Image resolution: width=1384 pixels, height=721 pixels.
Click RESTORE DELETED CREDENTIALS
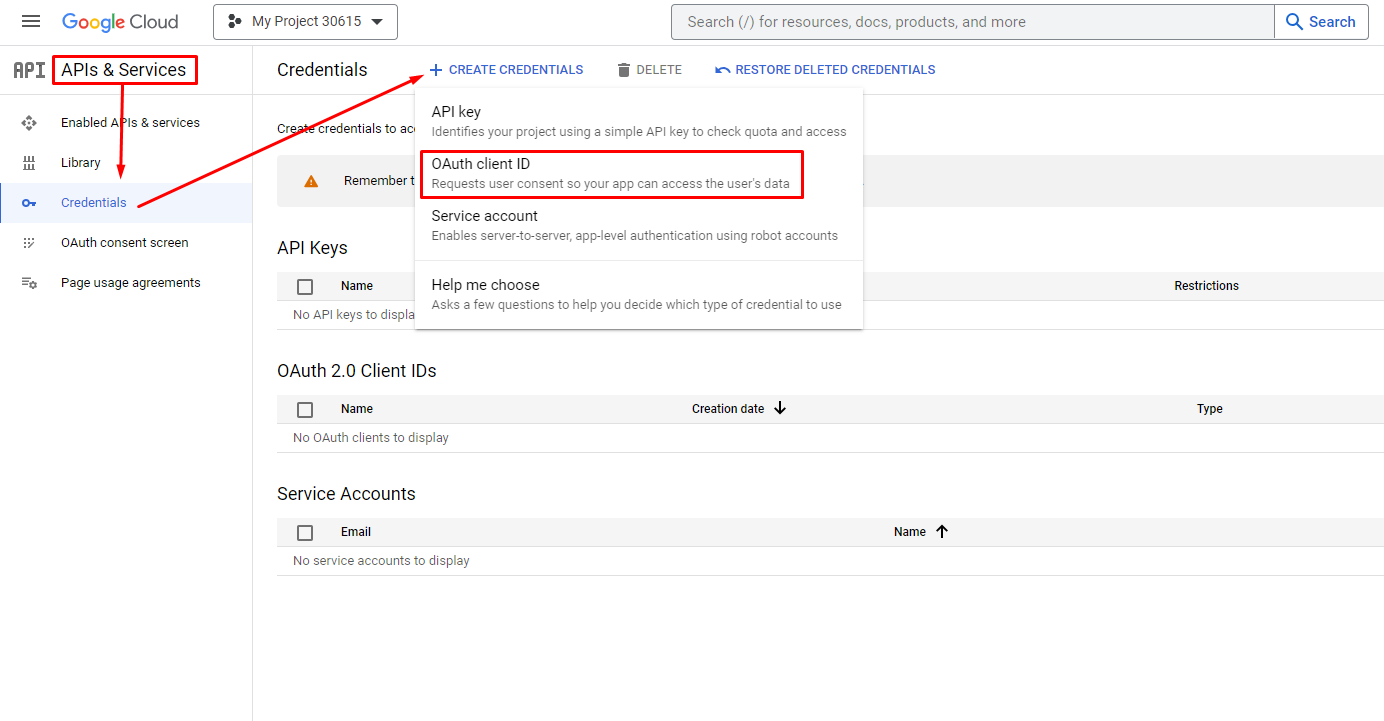(x=835, y=70)
